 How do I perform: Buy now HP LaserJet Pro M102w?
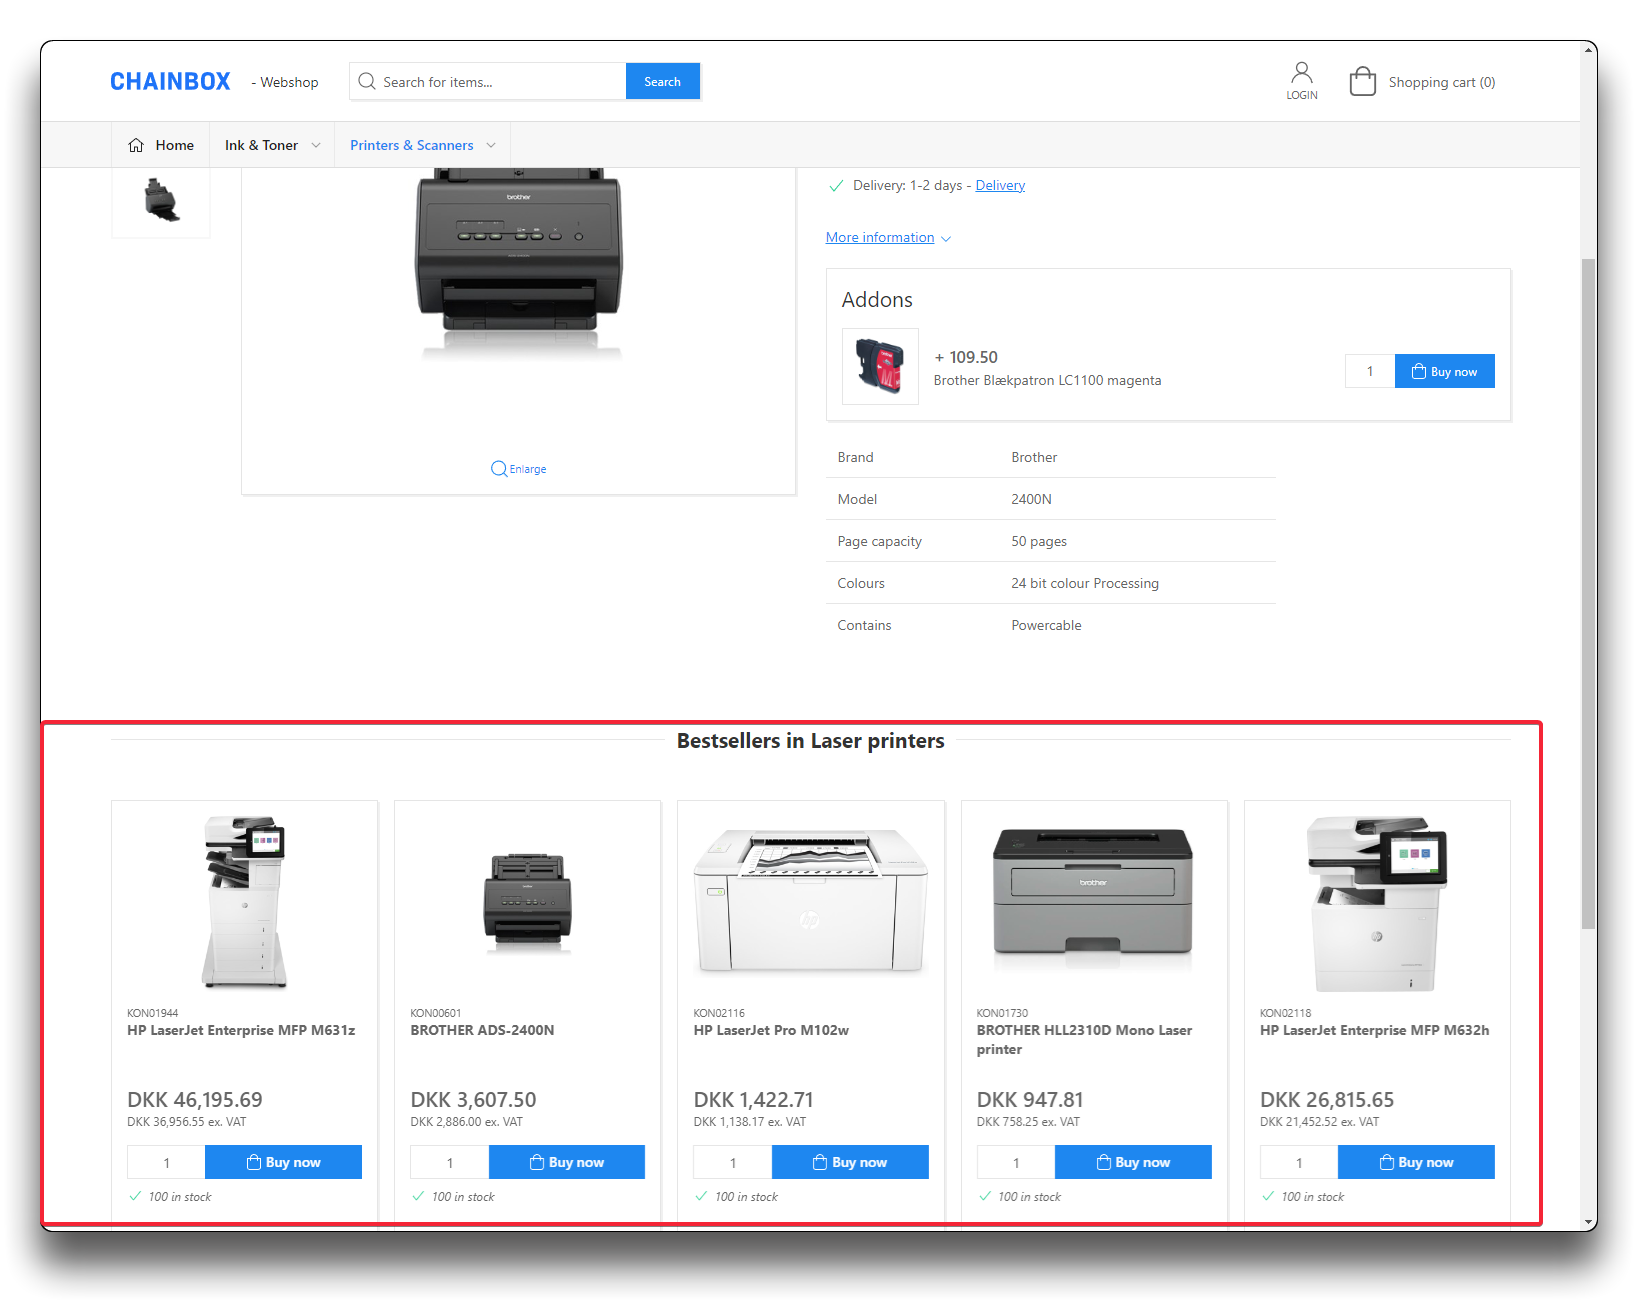pos(850,1162)
